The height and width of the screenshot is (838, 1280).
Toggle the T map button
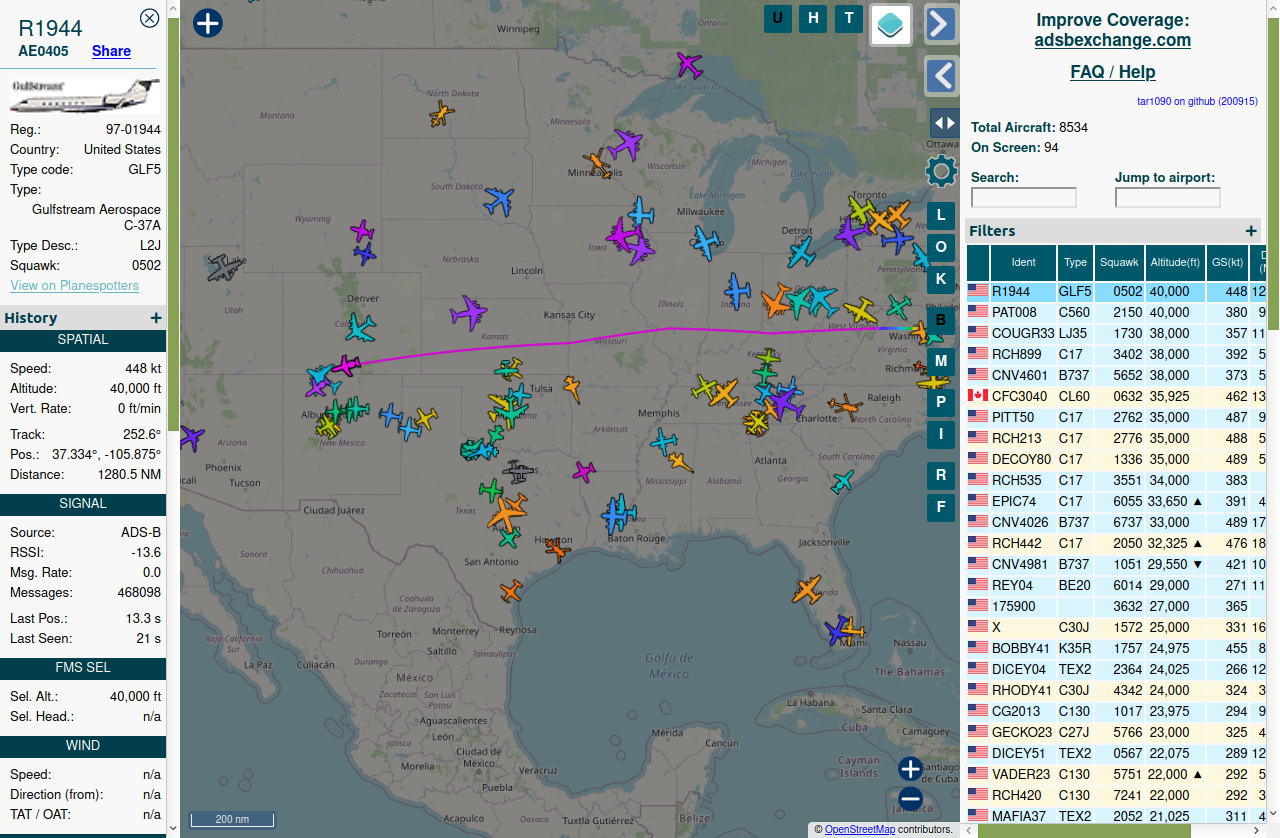coord(849,18)
